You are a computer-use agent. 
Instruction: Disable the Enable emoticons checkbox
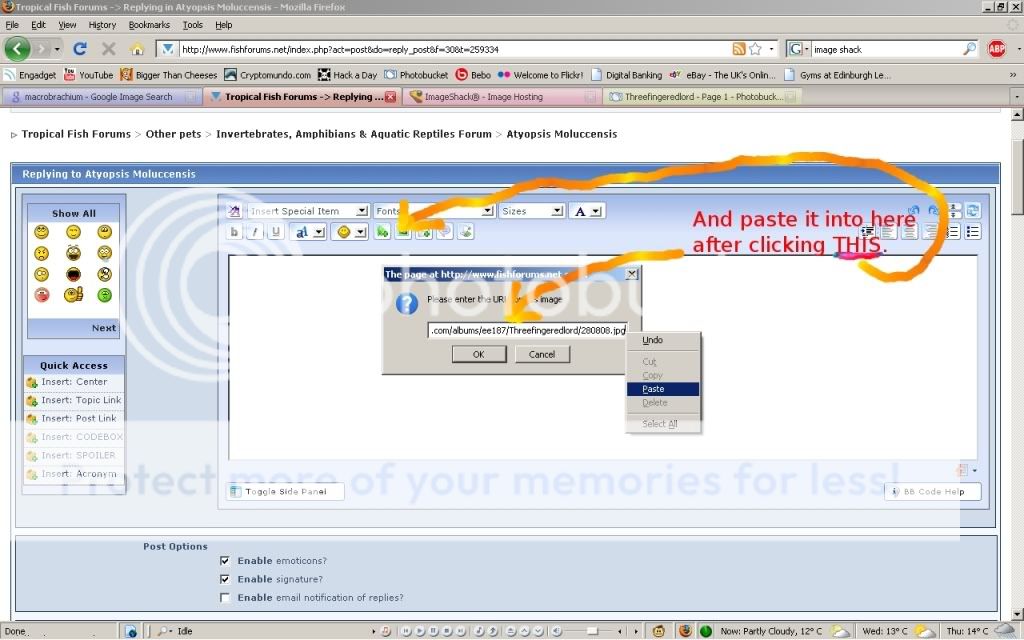226,560
